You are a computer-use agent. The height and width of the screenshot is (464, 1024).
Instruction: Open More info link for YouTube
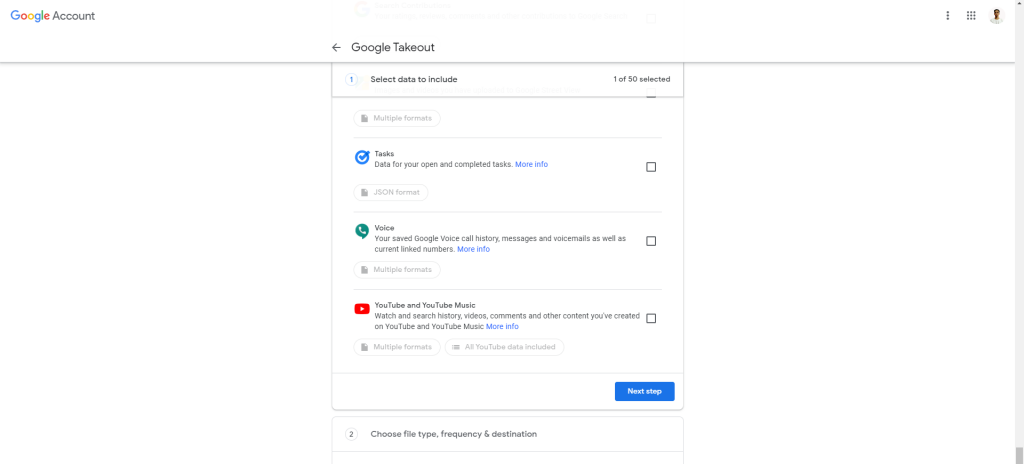pos(502,327)
